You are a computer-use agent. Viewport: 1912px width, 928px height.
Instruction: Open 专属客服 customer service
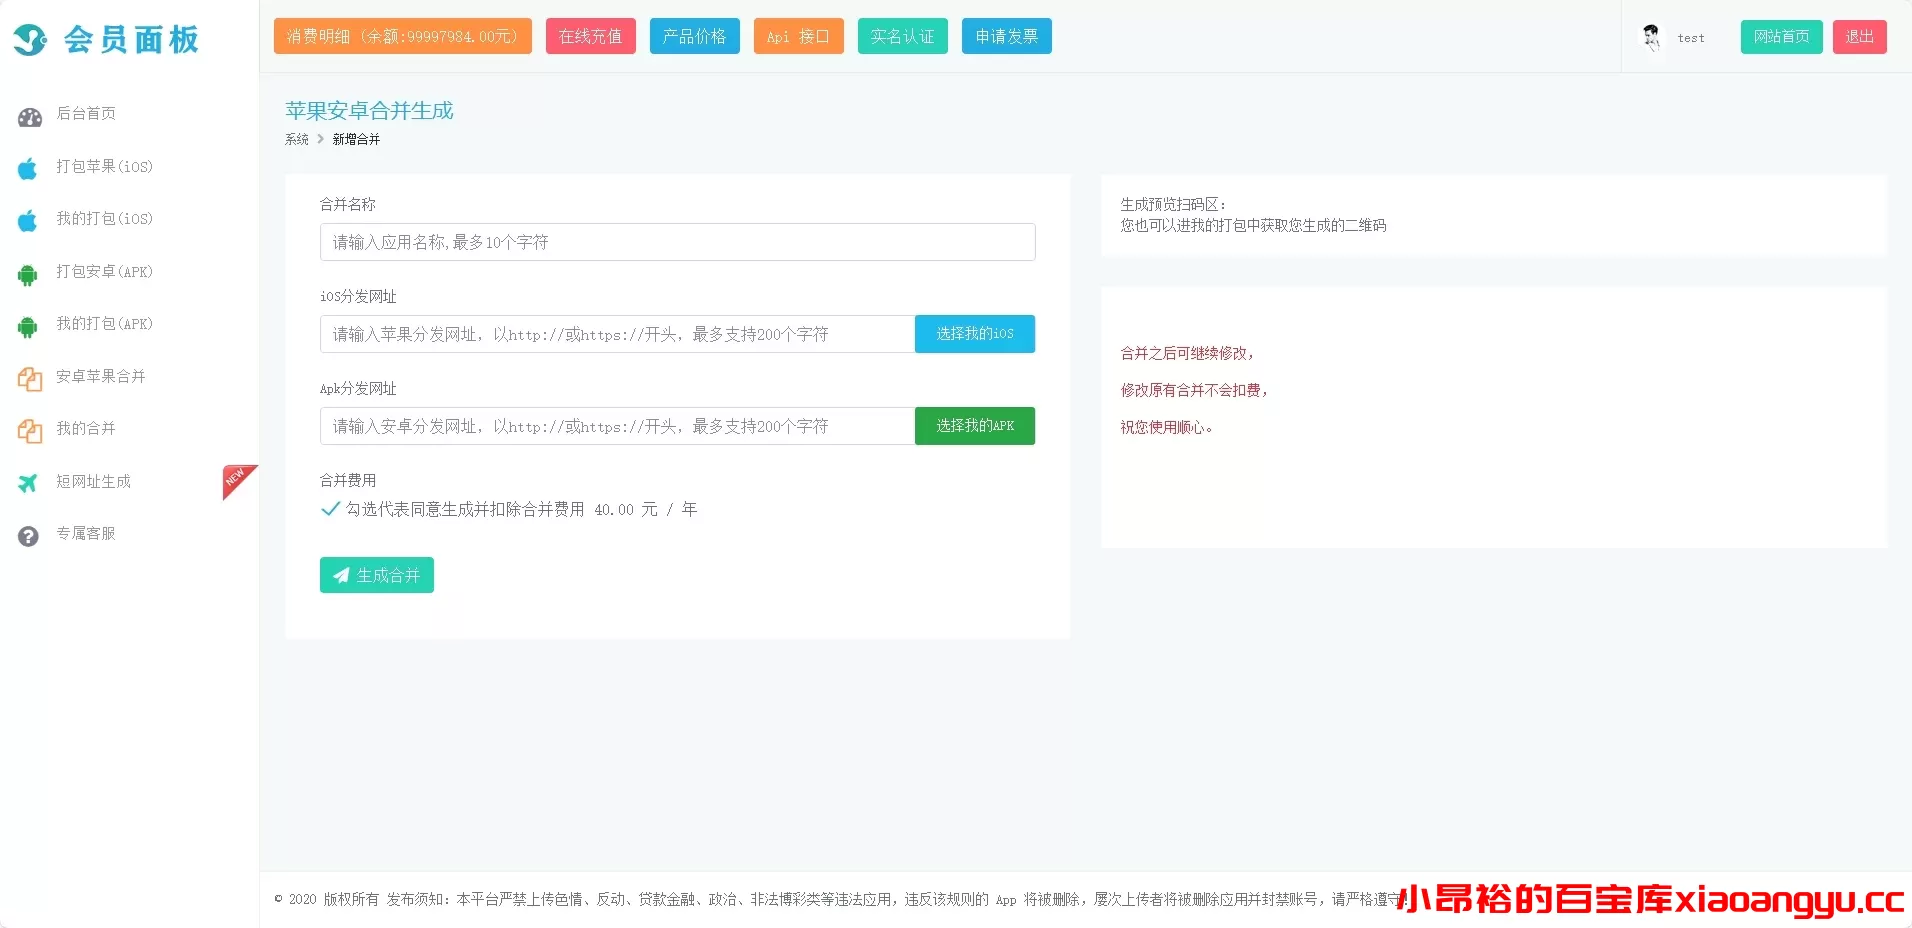coord(88,533)
